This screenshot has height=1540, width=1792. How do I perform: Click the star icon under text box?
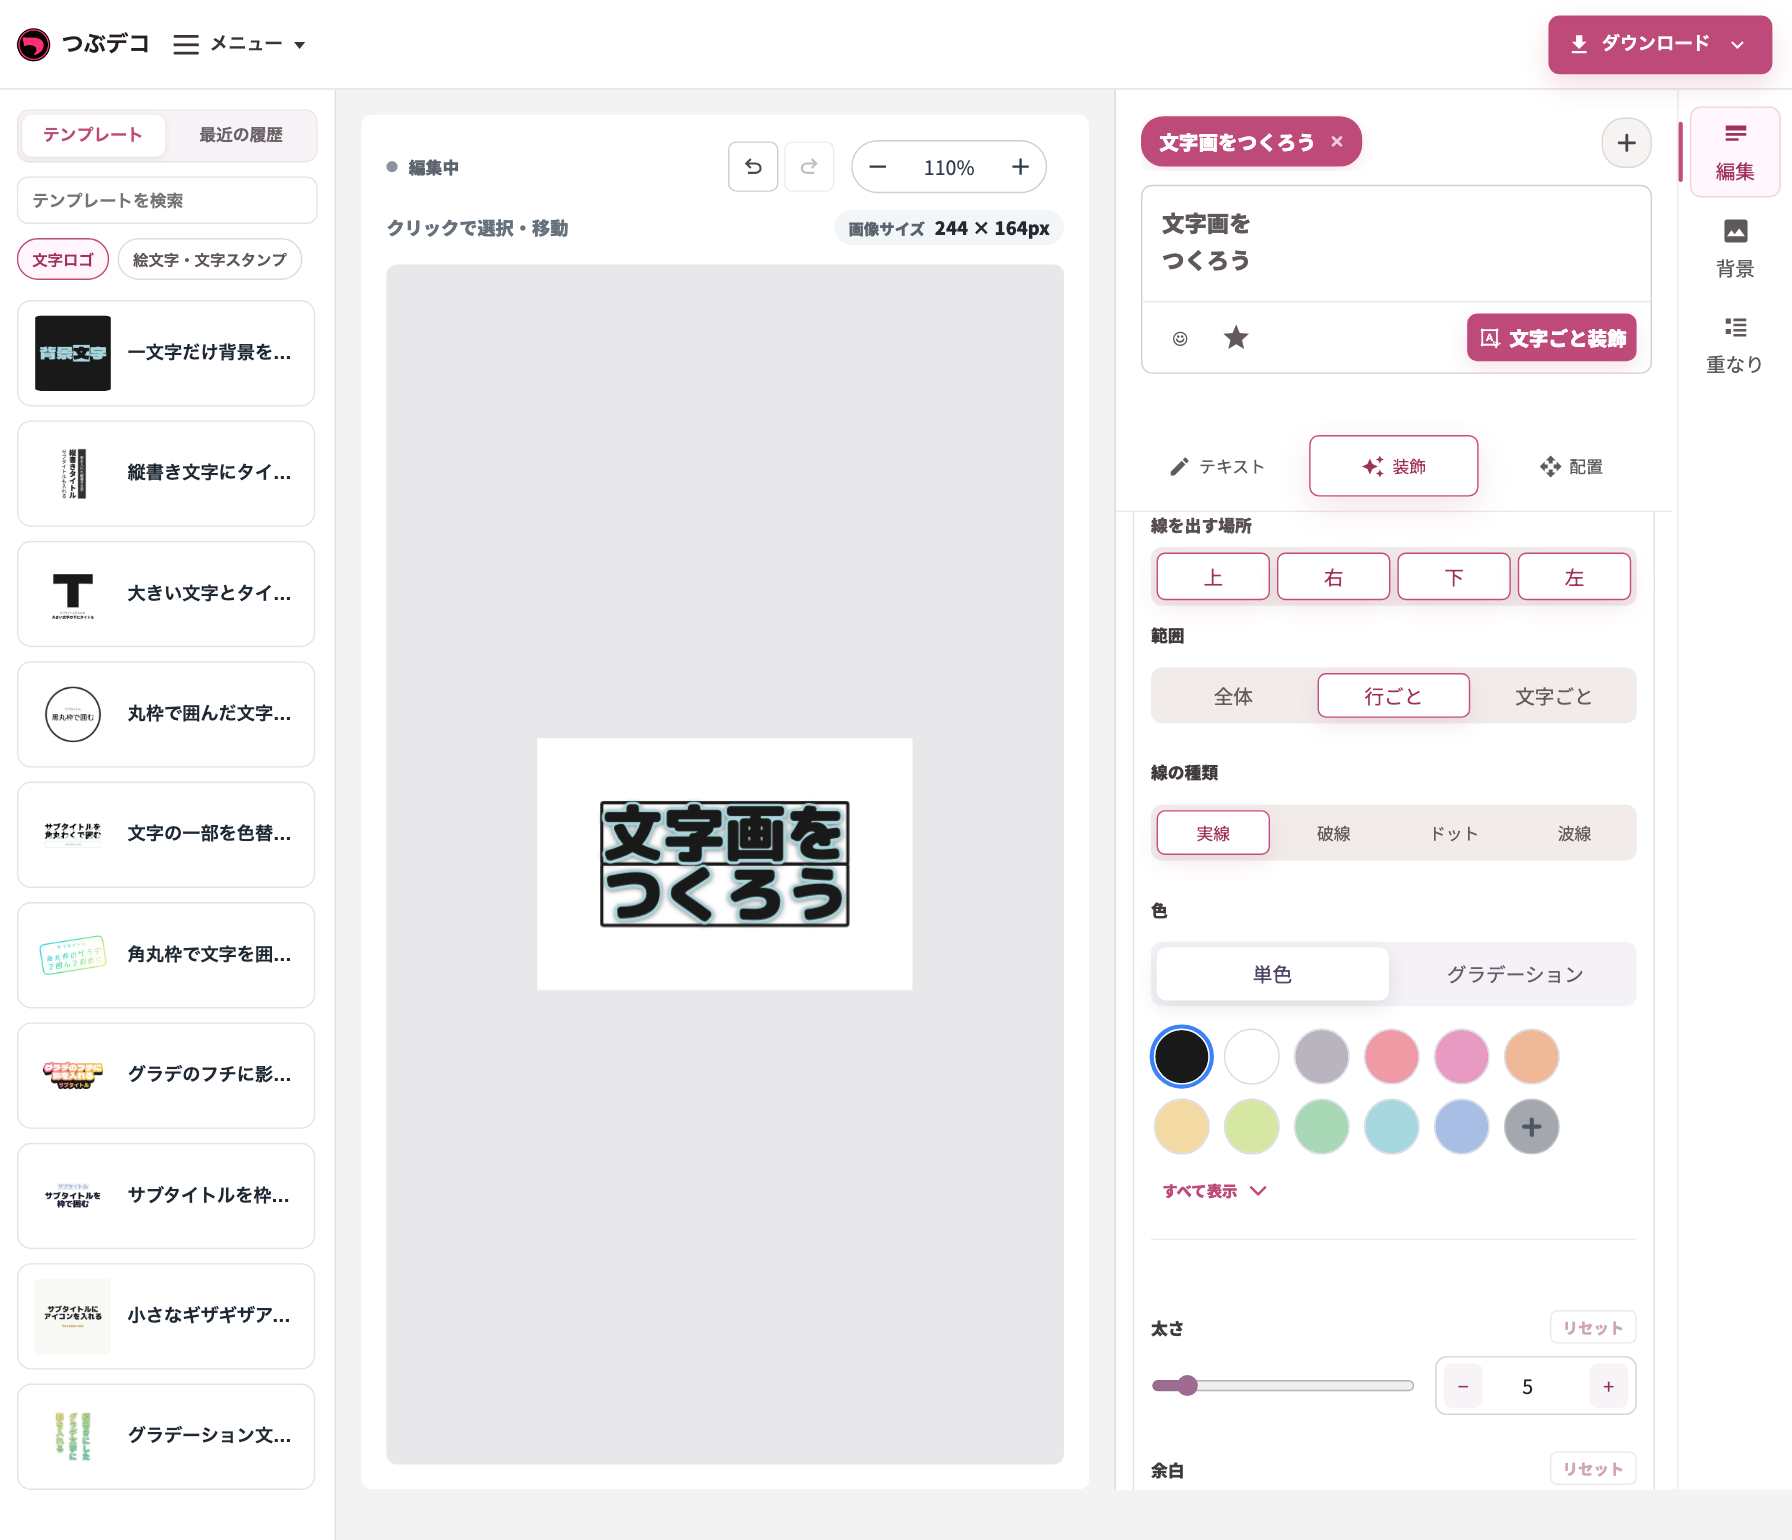pyautogui.click(x=1236, y=338)
